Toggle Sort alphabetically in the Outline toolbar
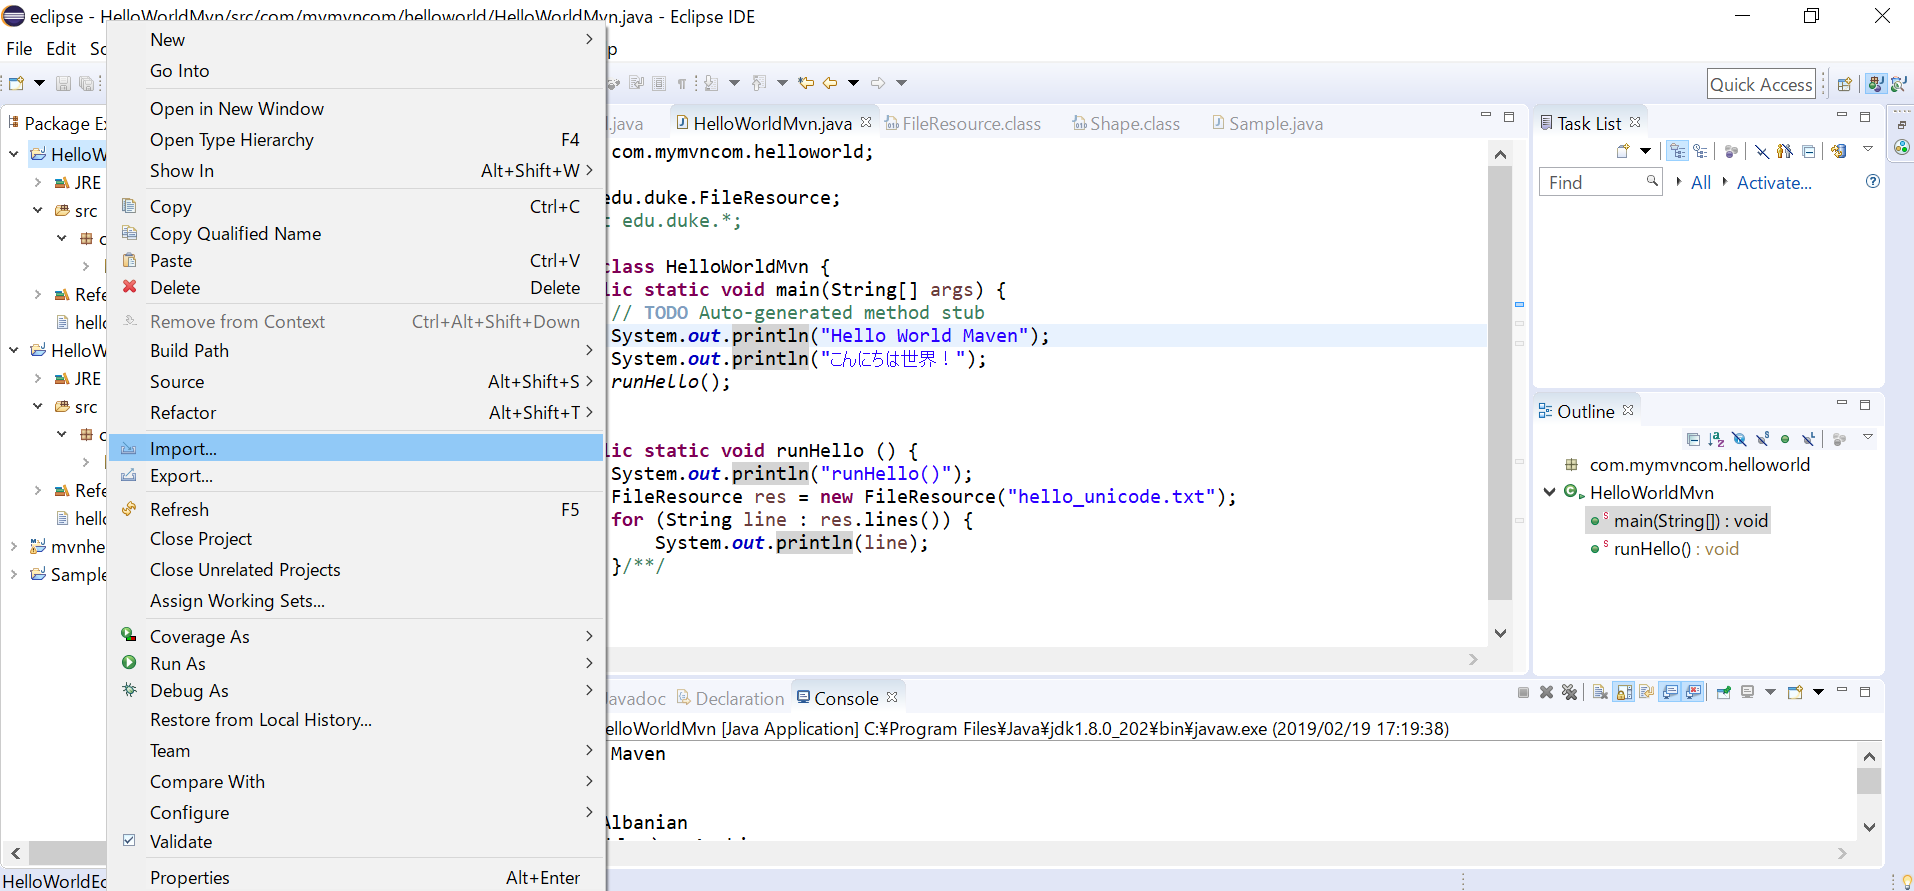The width and height of the screenshot is (1914, 891). (x=1716, y=439)
